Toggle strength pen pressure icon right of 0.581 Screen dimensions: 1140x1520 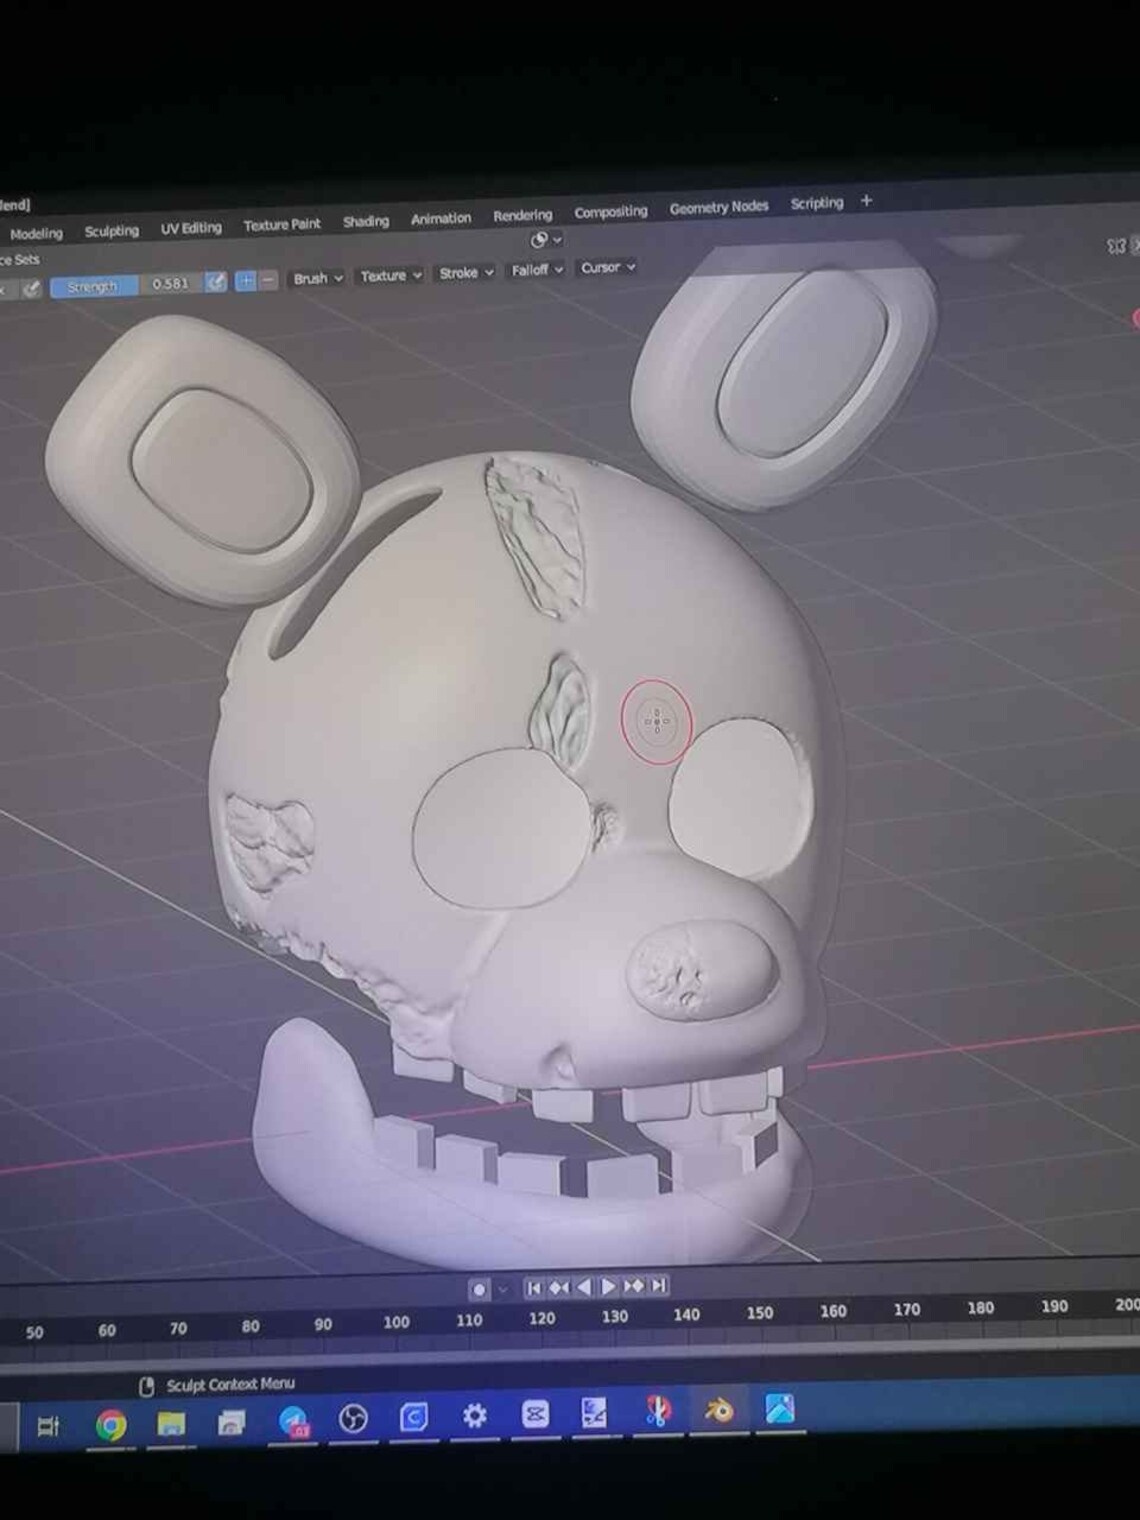click(216, 283)
